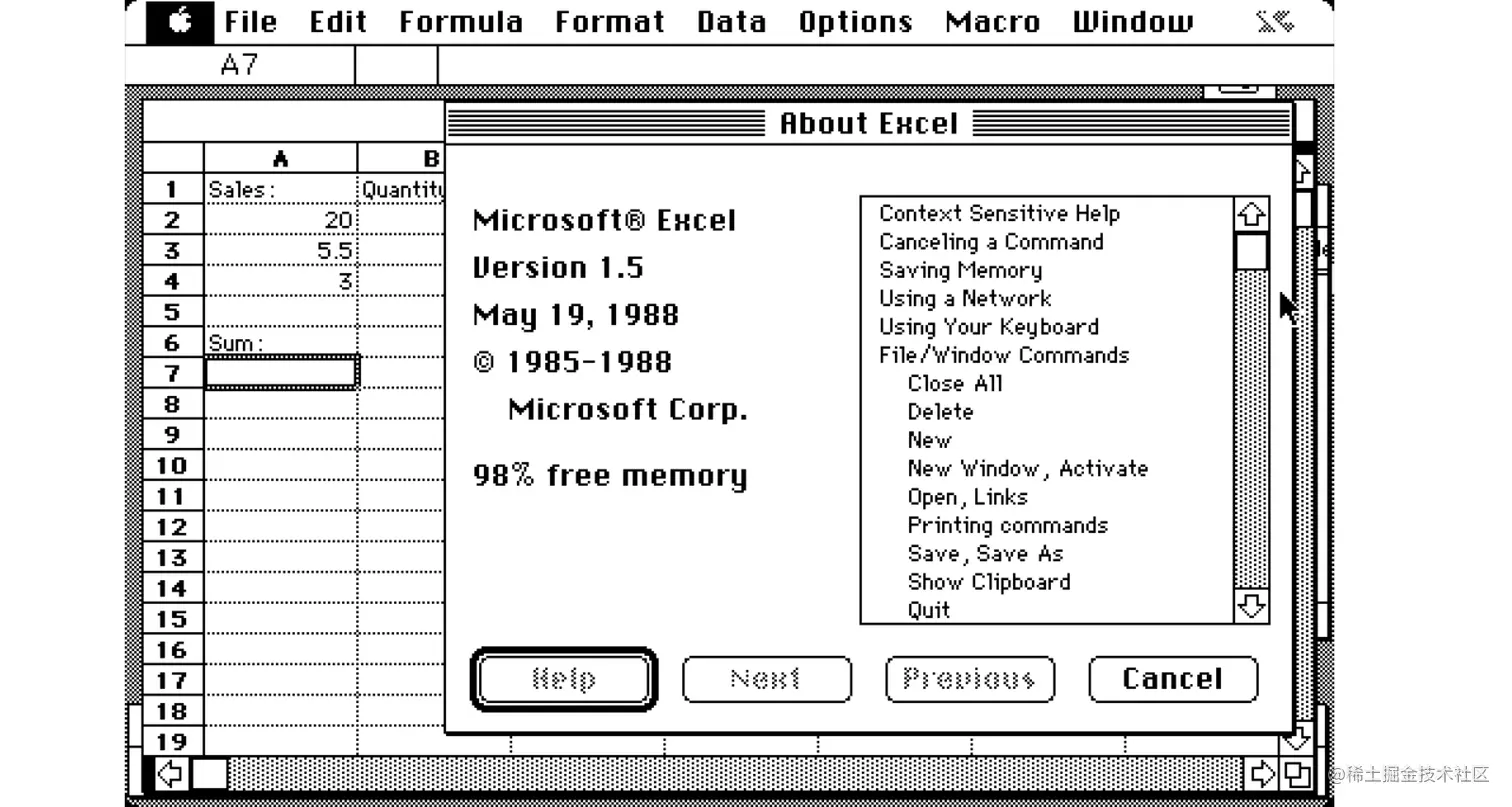Screen dimensions: 1512x807
Task: Click the worksheet horizontal scroll left arrow
Action: [171, 773]
